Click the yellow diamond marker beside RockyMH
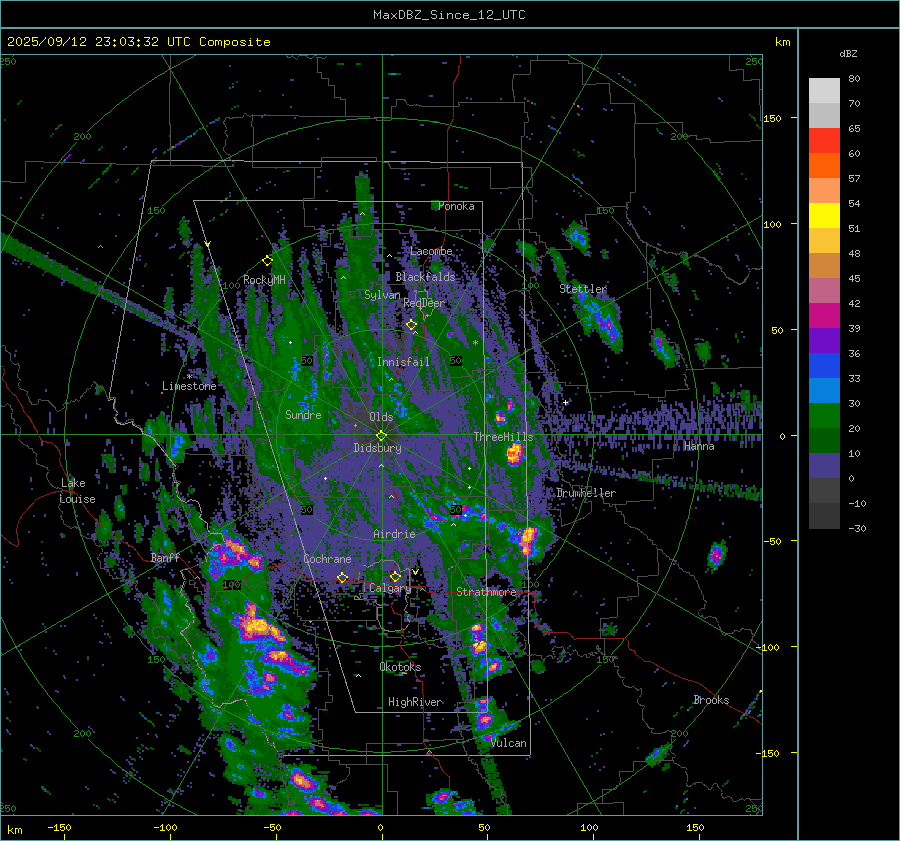 [x=267, y=261]
